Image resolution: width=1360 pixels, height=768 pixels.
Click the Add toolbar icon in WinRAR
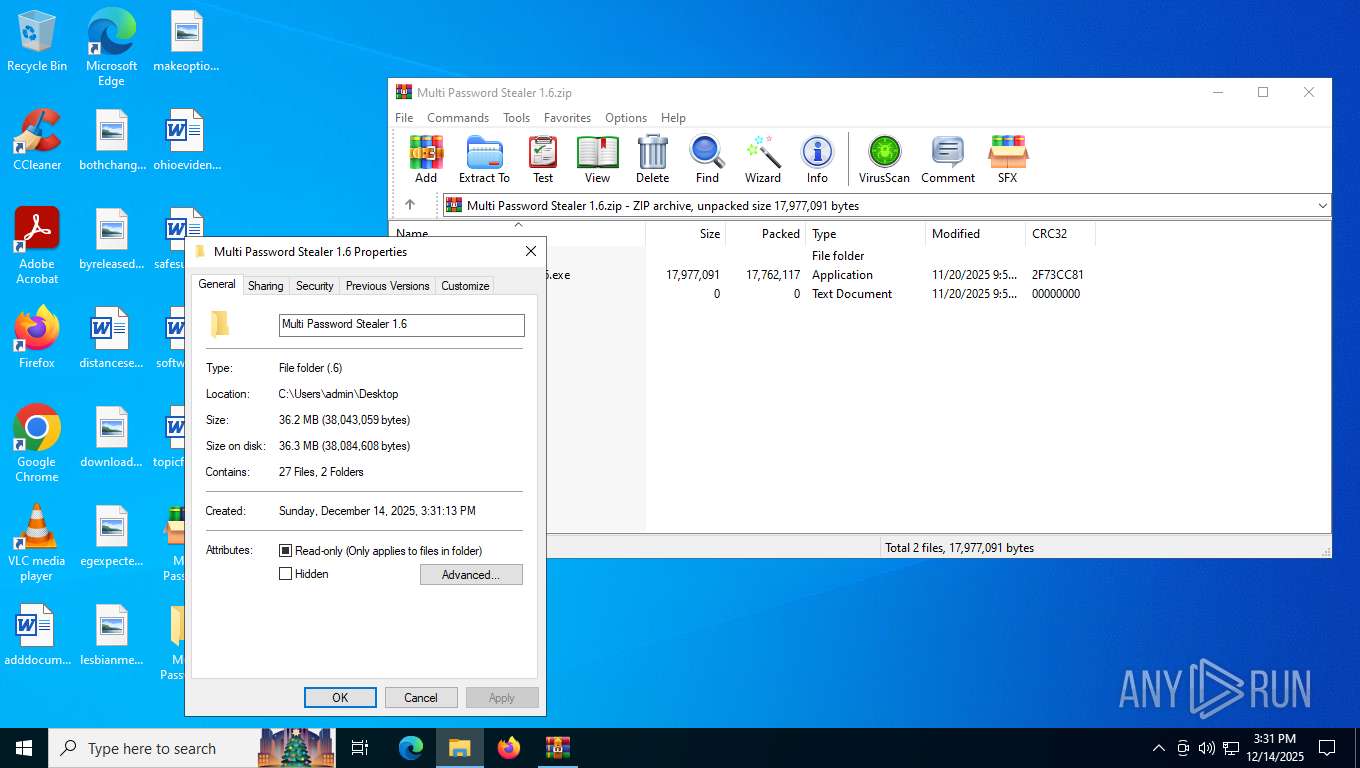tap(426, 160)
